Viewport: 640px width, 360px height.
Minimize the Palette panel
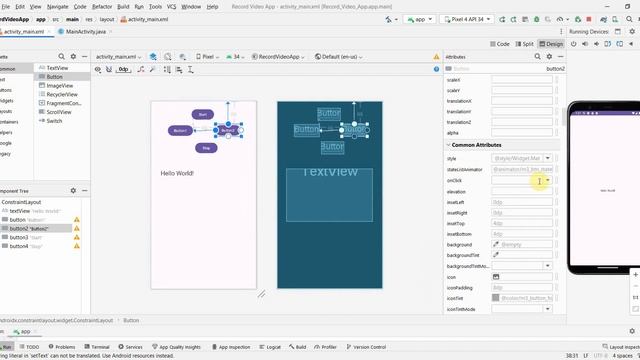coord(84,56)
